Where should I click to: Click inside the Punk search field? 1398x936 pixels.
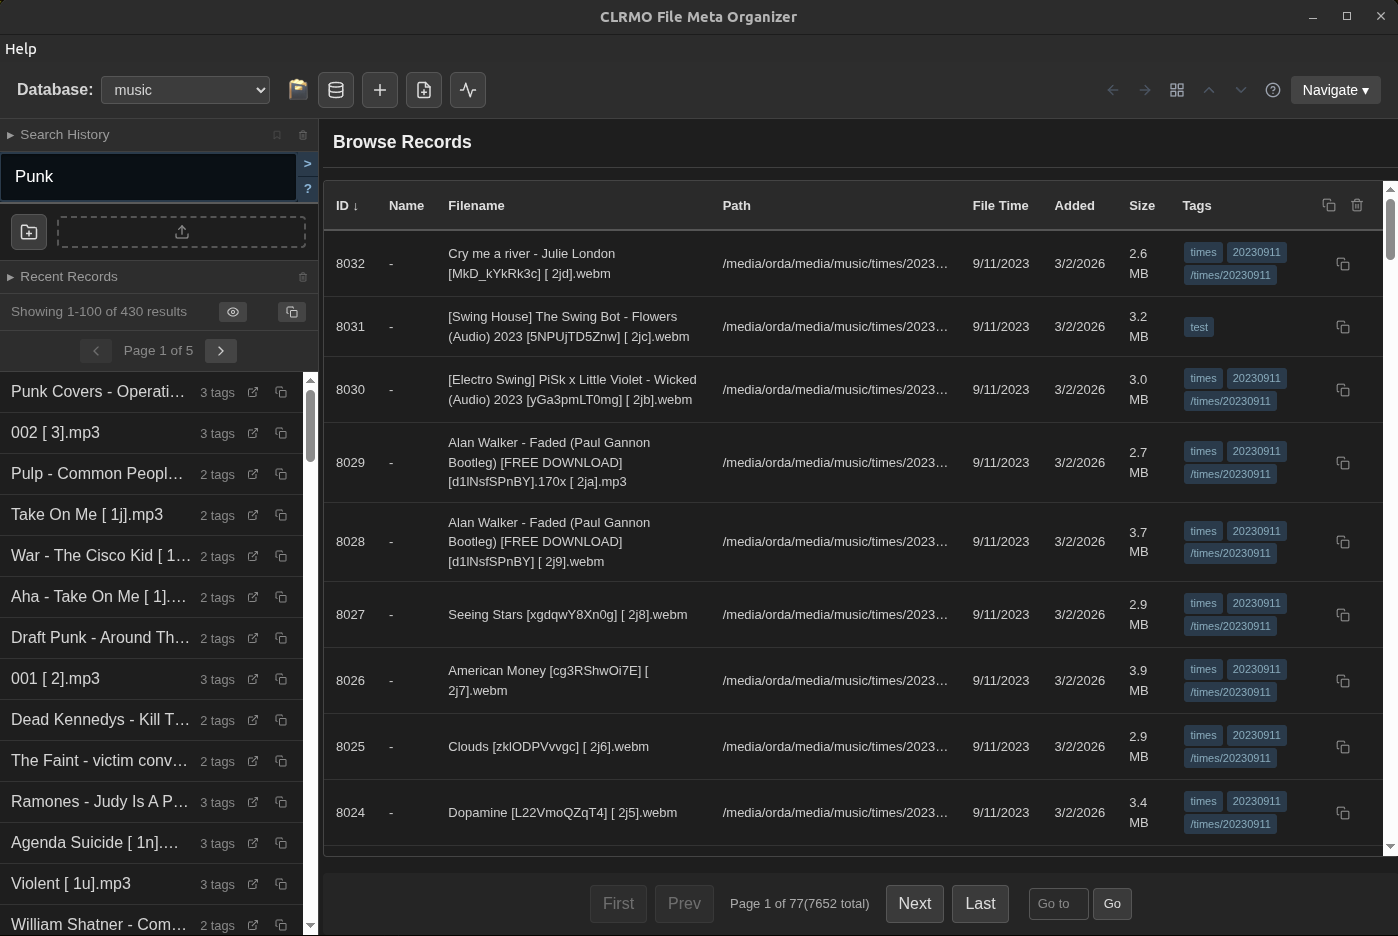(x=150, y=176)
